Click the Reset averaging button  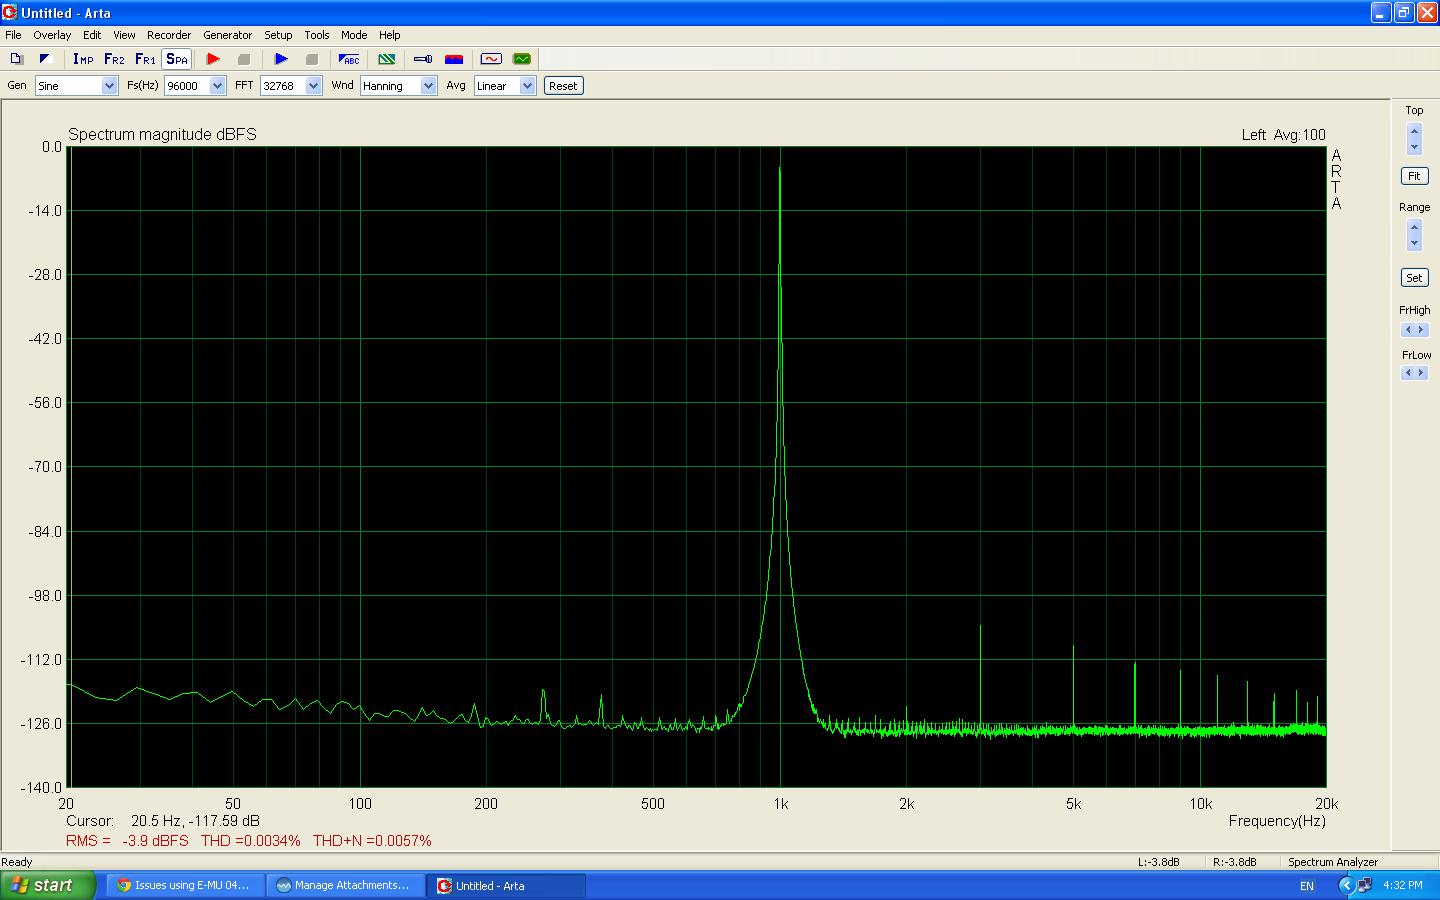point(563,86)
